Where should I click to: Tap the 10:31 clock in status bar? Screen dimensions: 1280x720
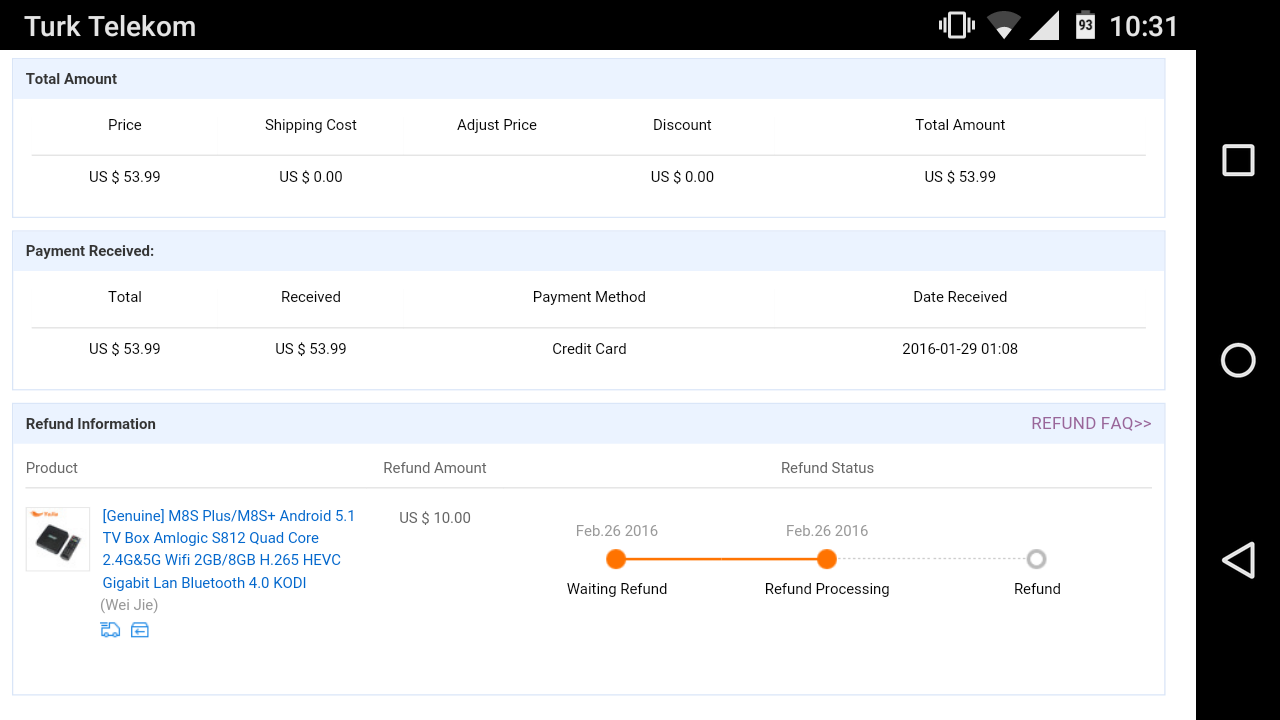point(1144,26)
